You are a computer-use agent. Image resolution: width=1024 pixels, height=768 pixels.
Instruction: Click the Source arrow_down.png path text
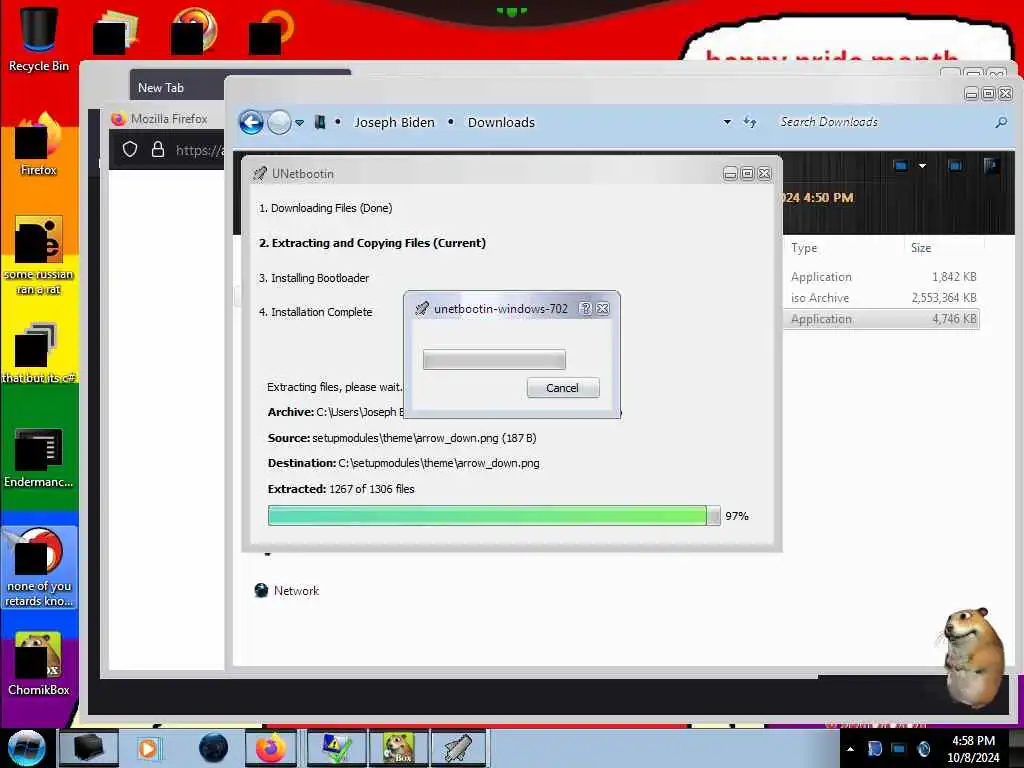(x=402, y=438)
